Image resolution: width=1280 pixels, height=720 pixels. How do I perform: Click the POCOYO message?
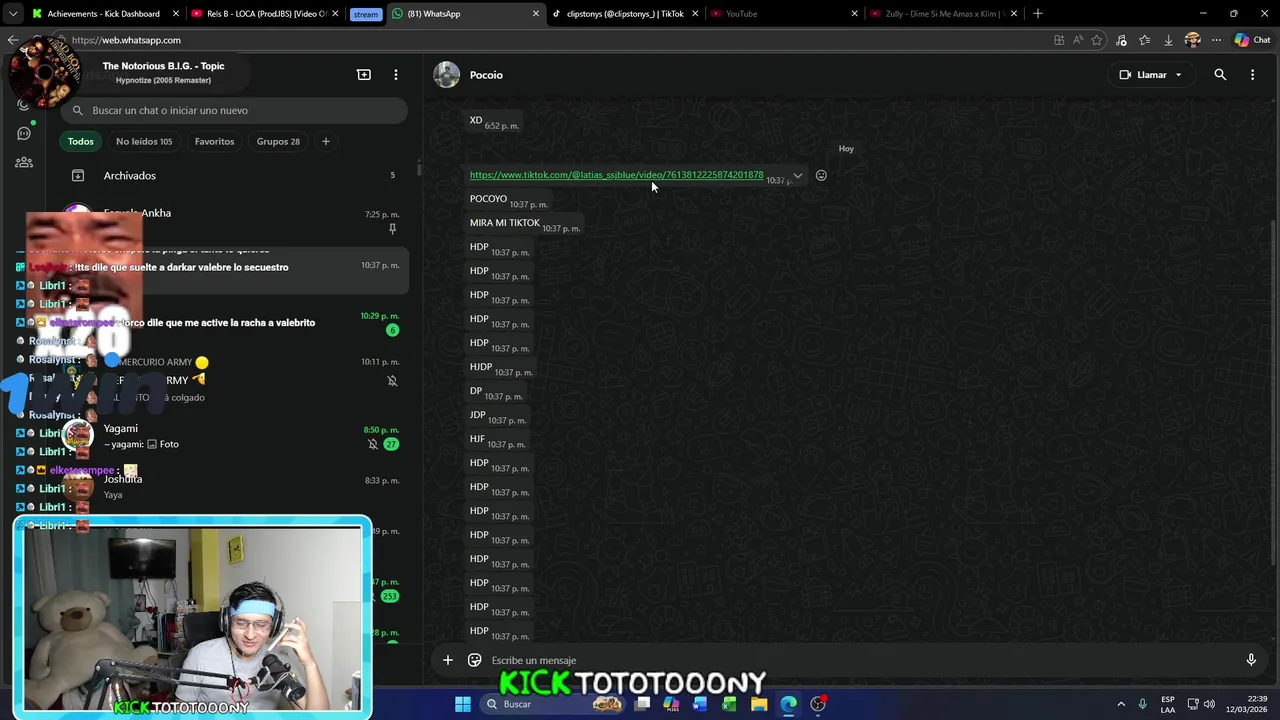pyautogui.click(x=488, y=199)
